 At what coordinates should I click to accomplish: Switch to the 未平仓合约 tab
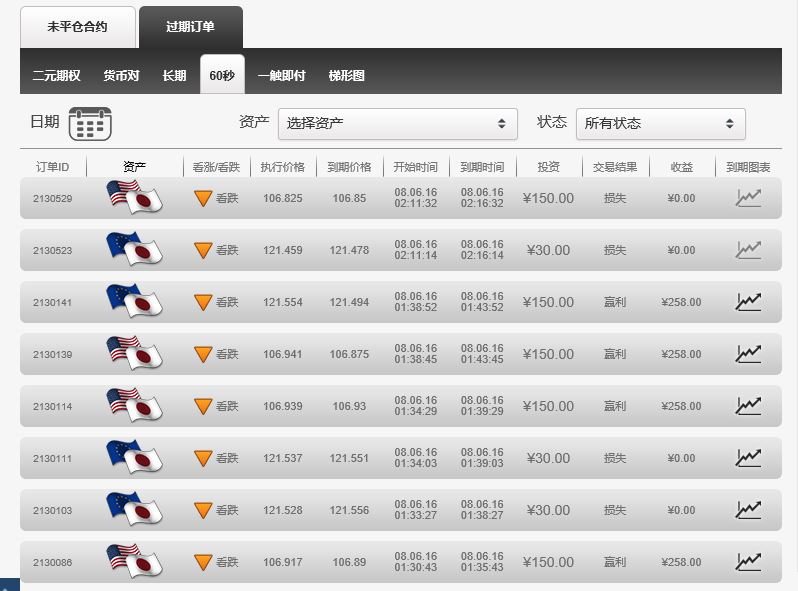pos(77,27)
